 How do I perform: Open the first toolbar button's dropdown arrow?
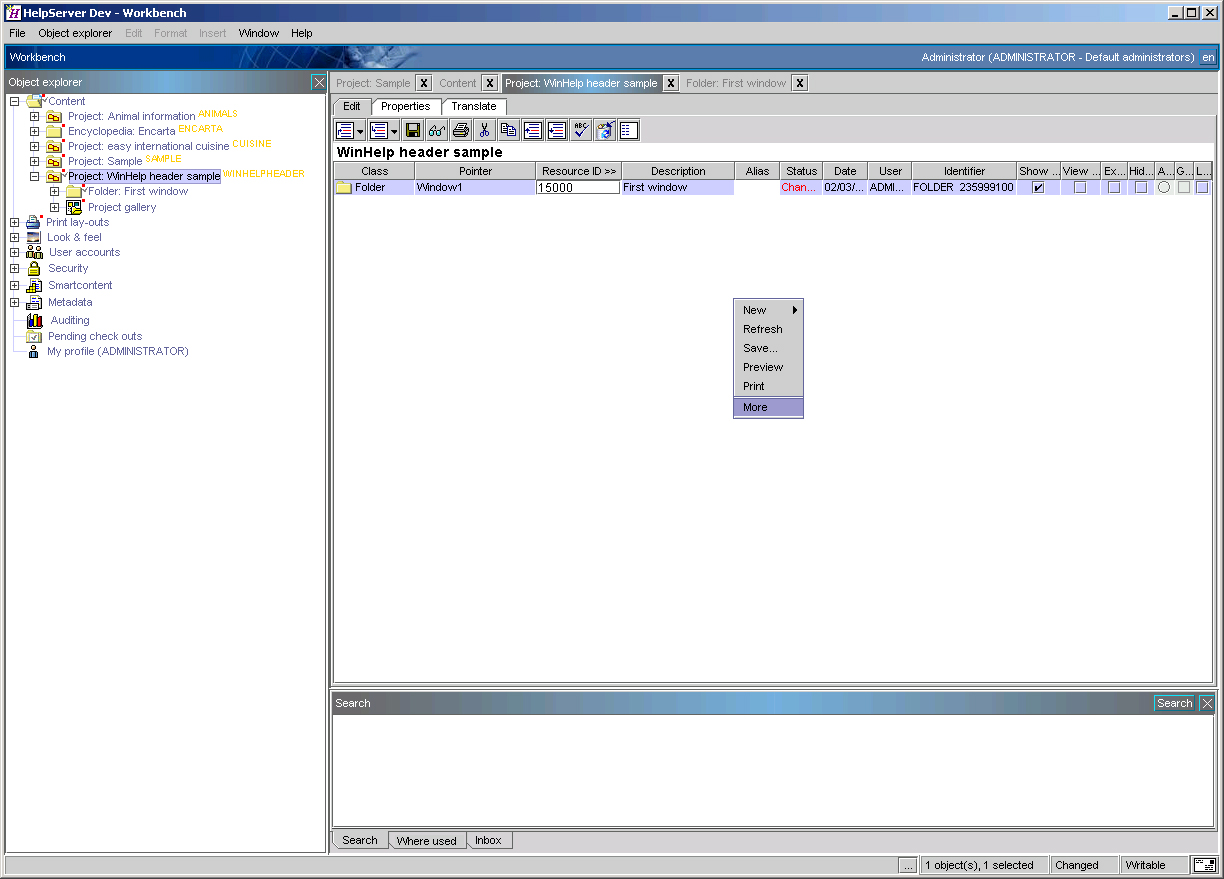pyautogui.click(x=361, y=129)
